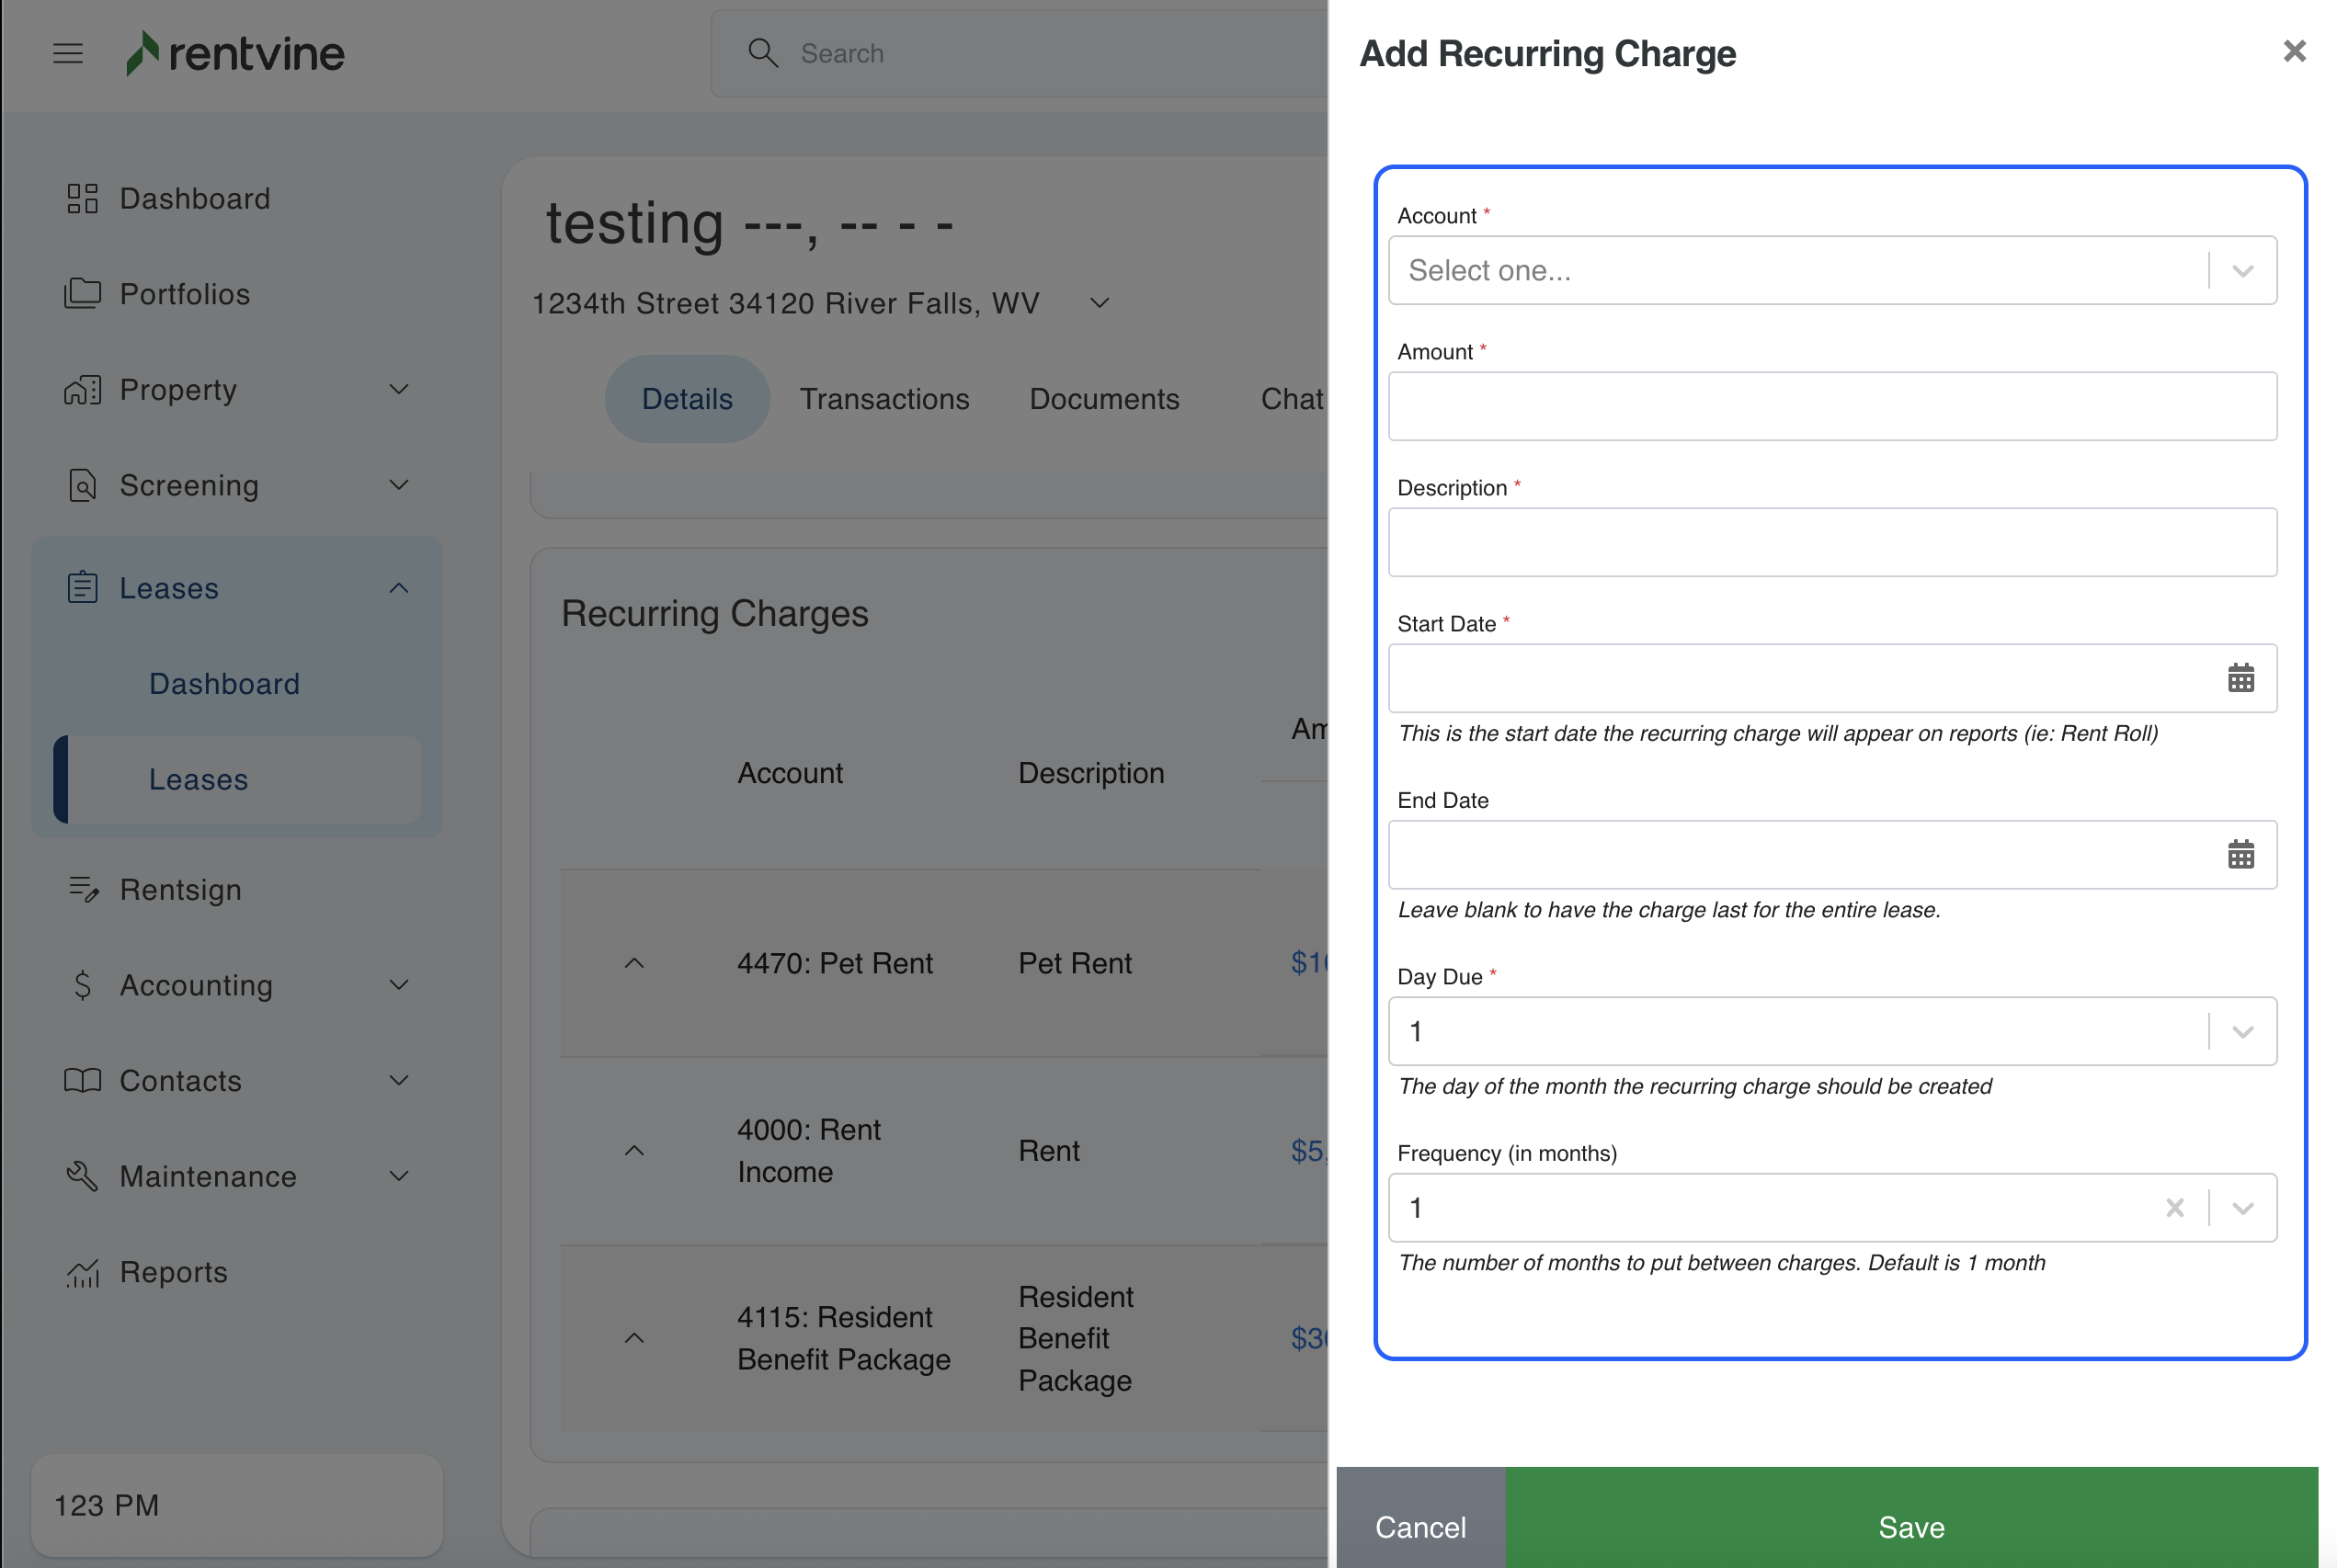The width and height of the screenshot is (2337, 1568).
Task: Close the Add Recurring Charge panel
Action: click(2294, 51)
